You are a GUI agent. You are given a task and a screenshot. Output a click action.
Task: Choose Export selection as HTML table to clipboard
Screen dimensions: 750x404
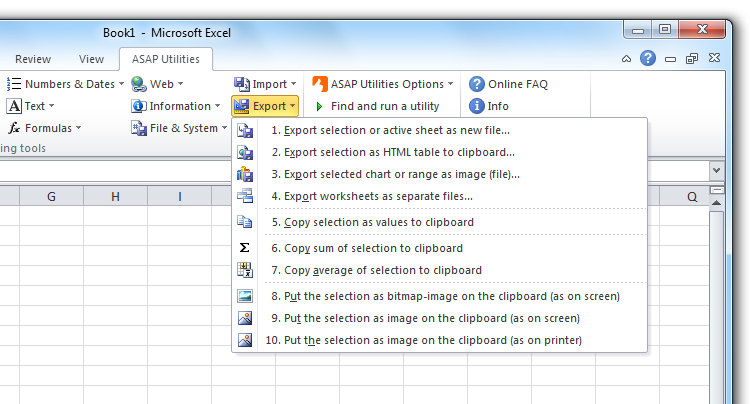coord(440,152)
